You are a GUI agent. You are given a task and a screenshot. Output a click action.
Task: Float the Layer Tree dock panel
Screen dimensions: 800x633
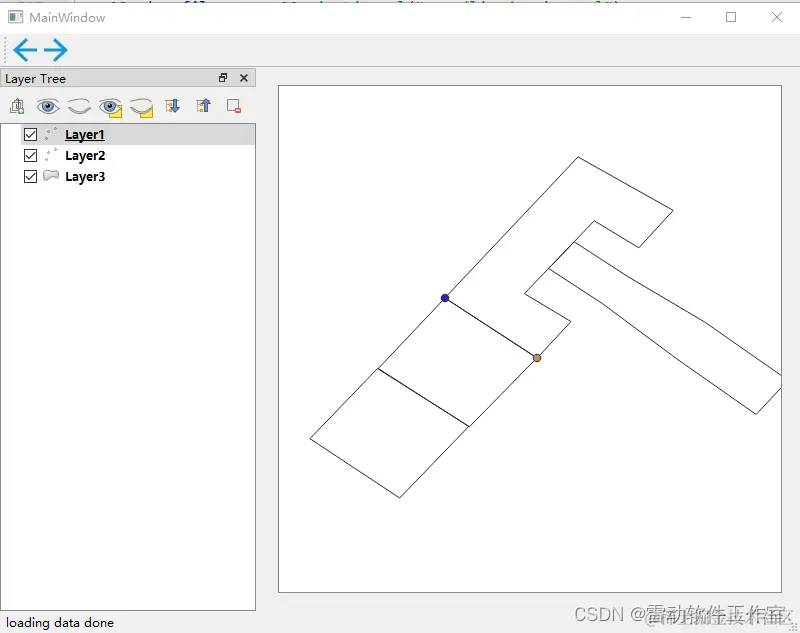223,78
